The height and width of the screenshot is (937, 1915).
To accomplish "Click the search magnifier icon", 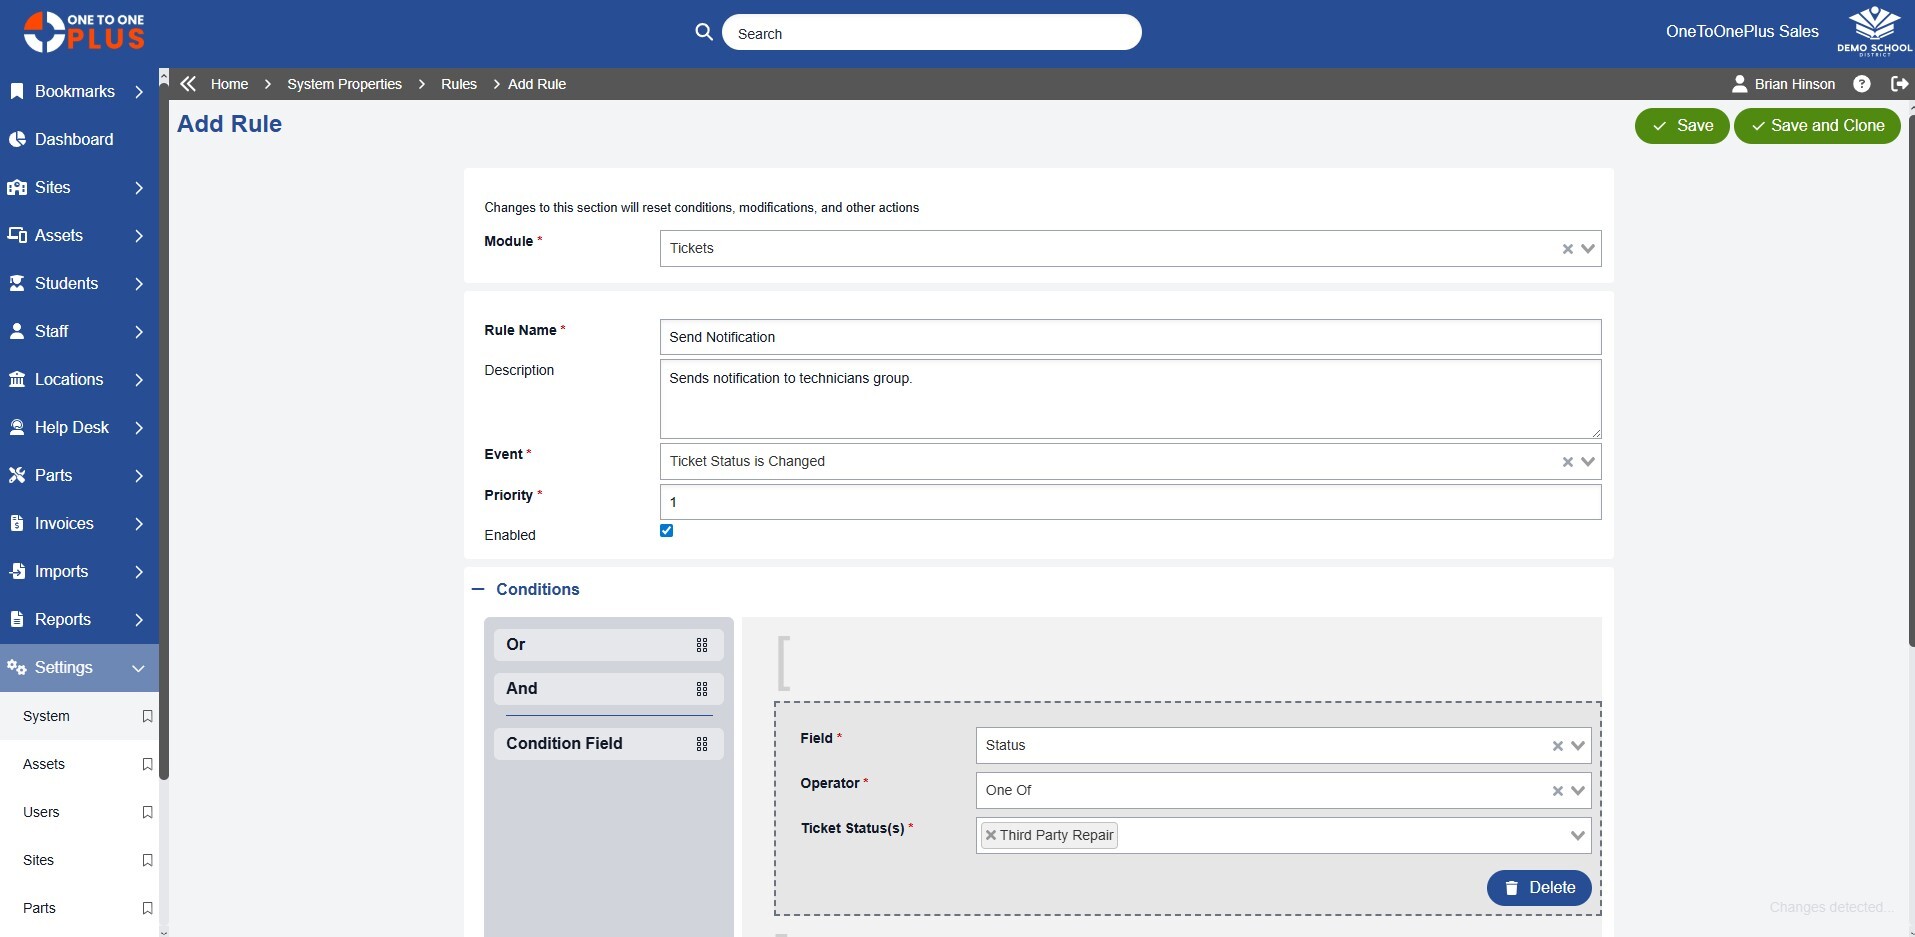I will [704, 32].
